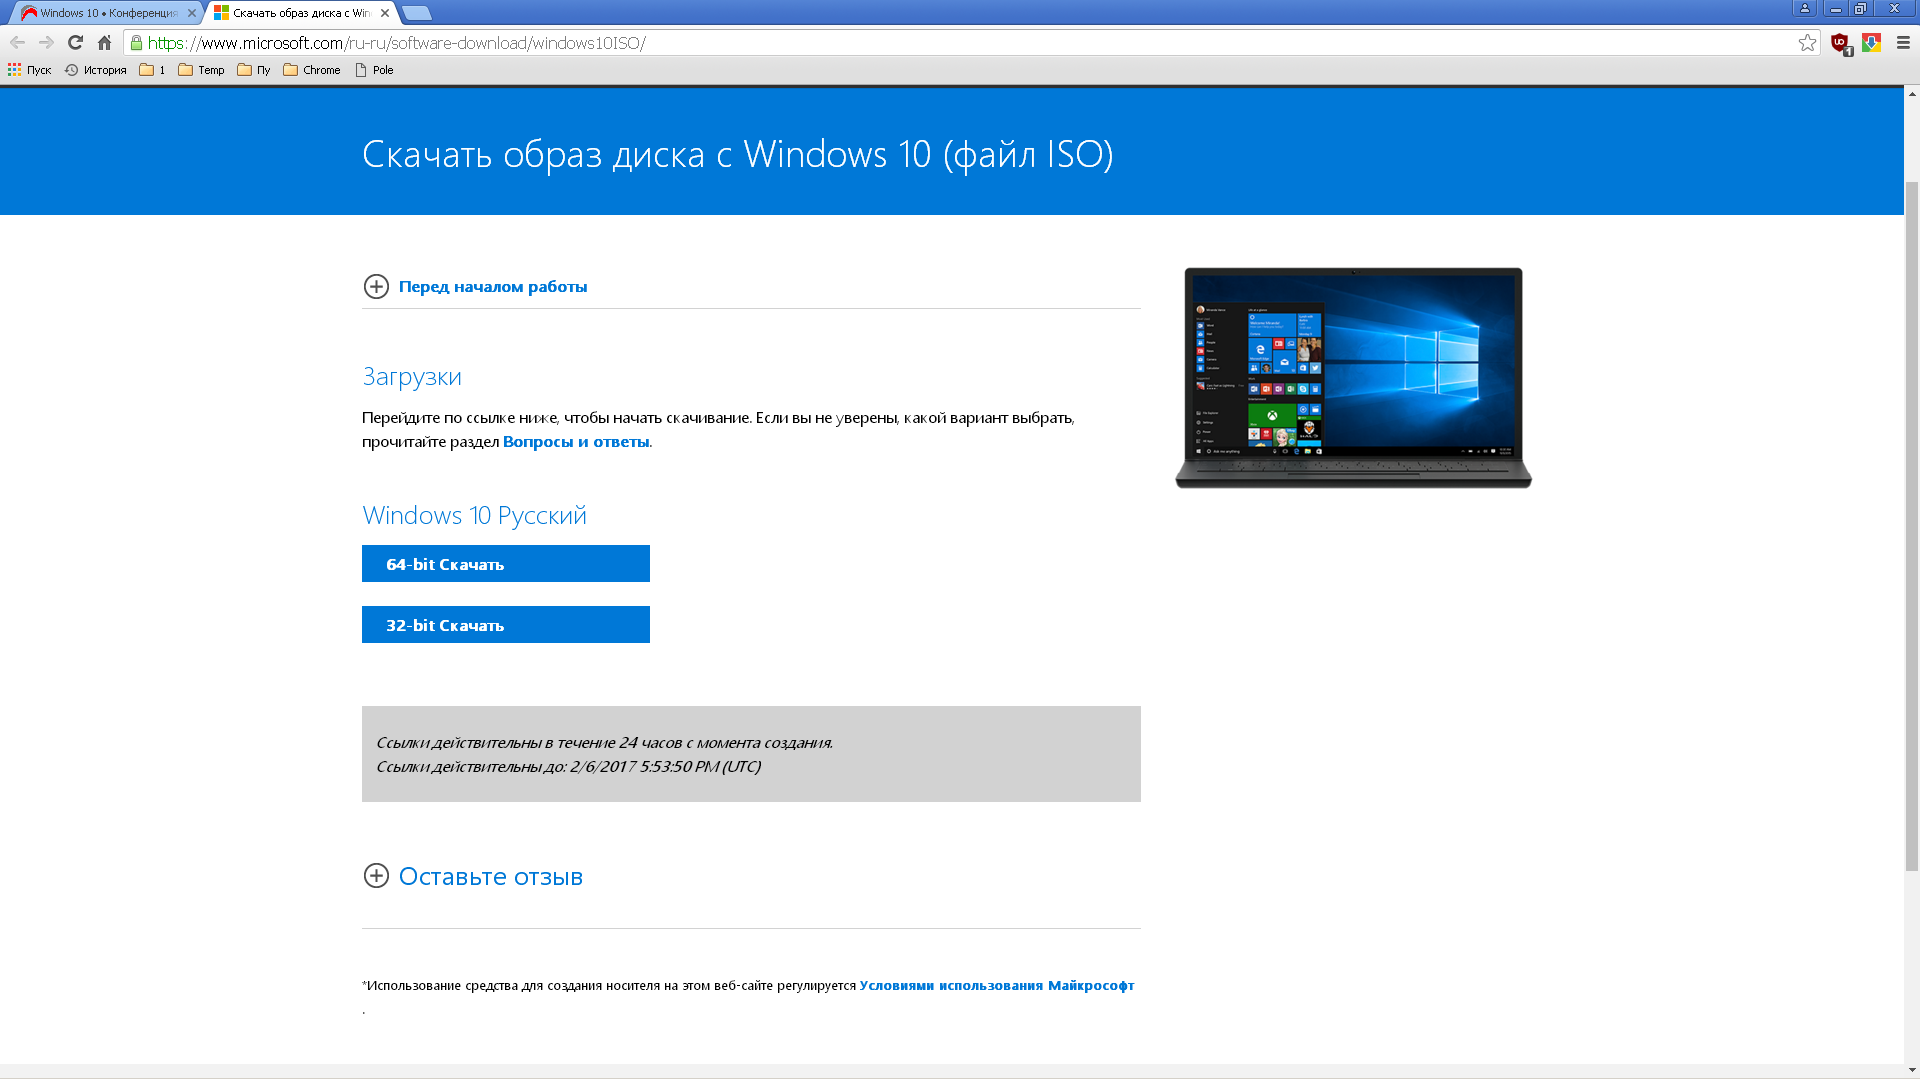The width and height of the screenshot is (1920, 1080).
Task: Open a new tab button
Action: click(x=417, y=13)
